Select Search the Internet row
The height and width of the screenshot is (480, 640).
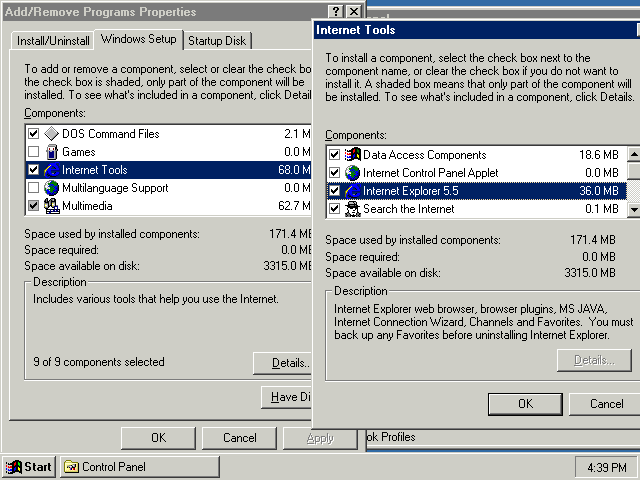point(477,209)
